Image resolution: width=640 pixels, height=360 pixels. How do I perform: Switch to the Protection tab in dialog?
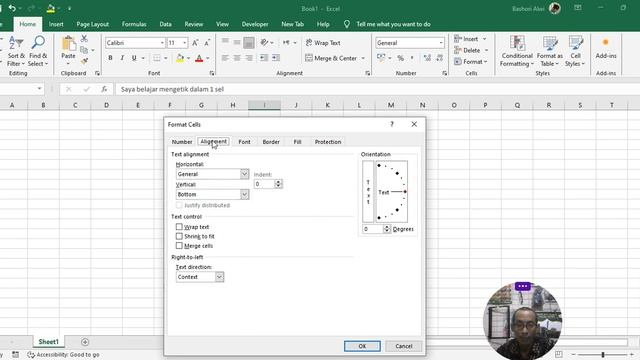(x=328, y=142)
